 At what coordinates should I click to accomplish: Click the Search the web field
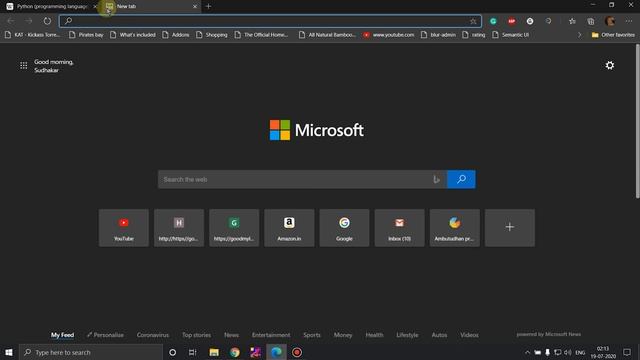tap(302, 179)
